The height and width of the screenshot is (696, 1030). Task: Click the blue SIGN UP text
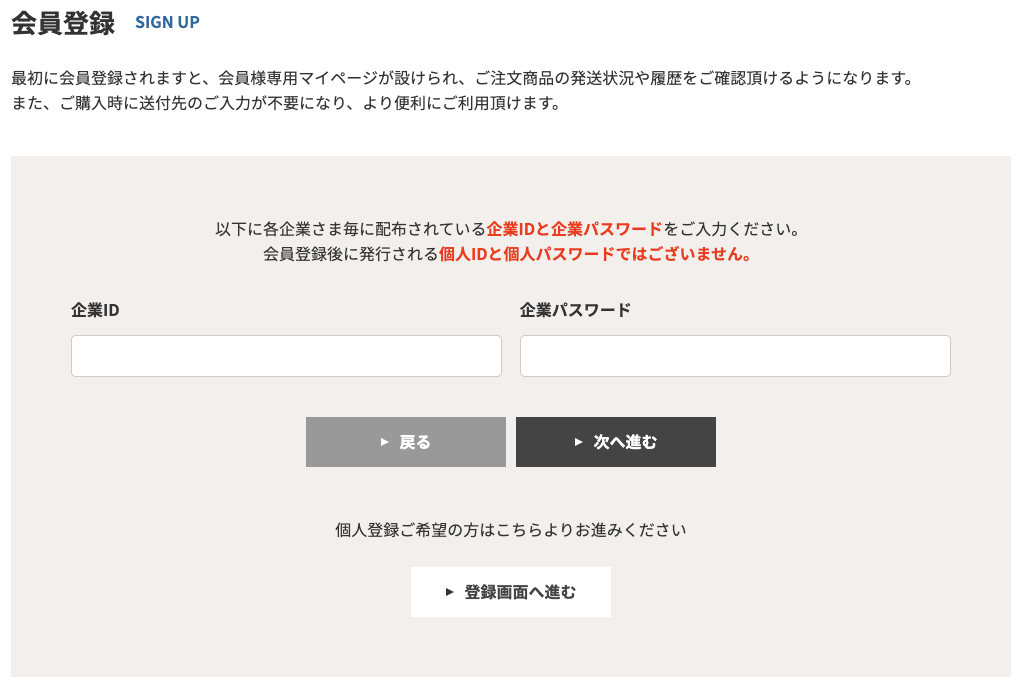167,22
